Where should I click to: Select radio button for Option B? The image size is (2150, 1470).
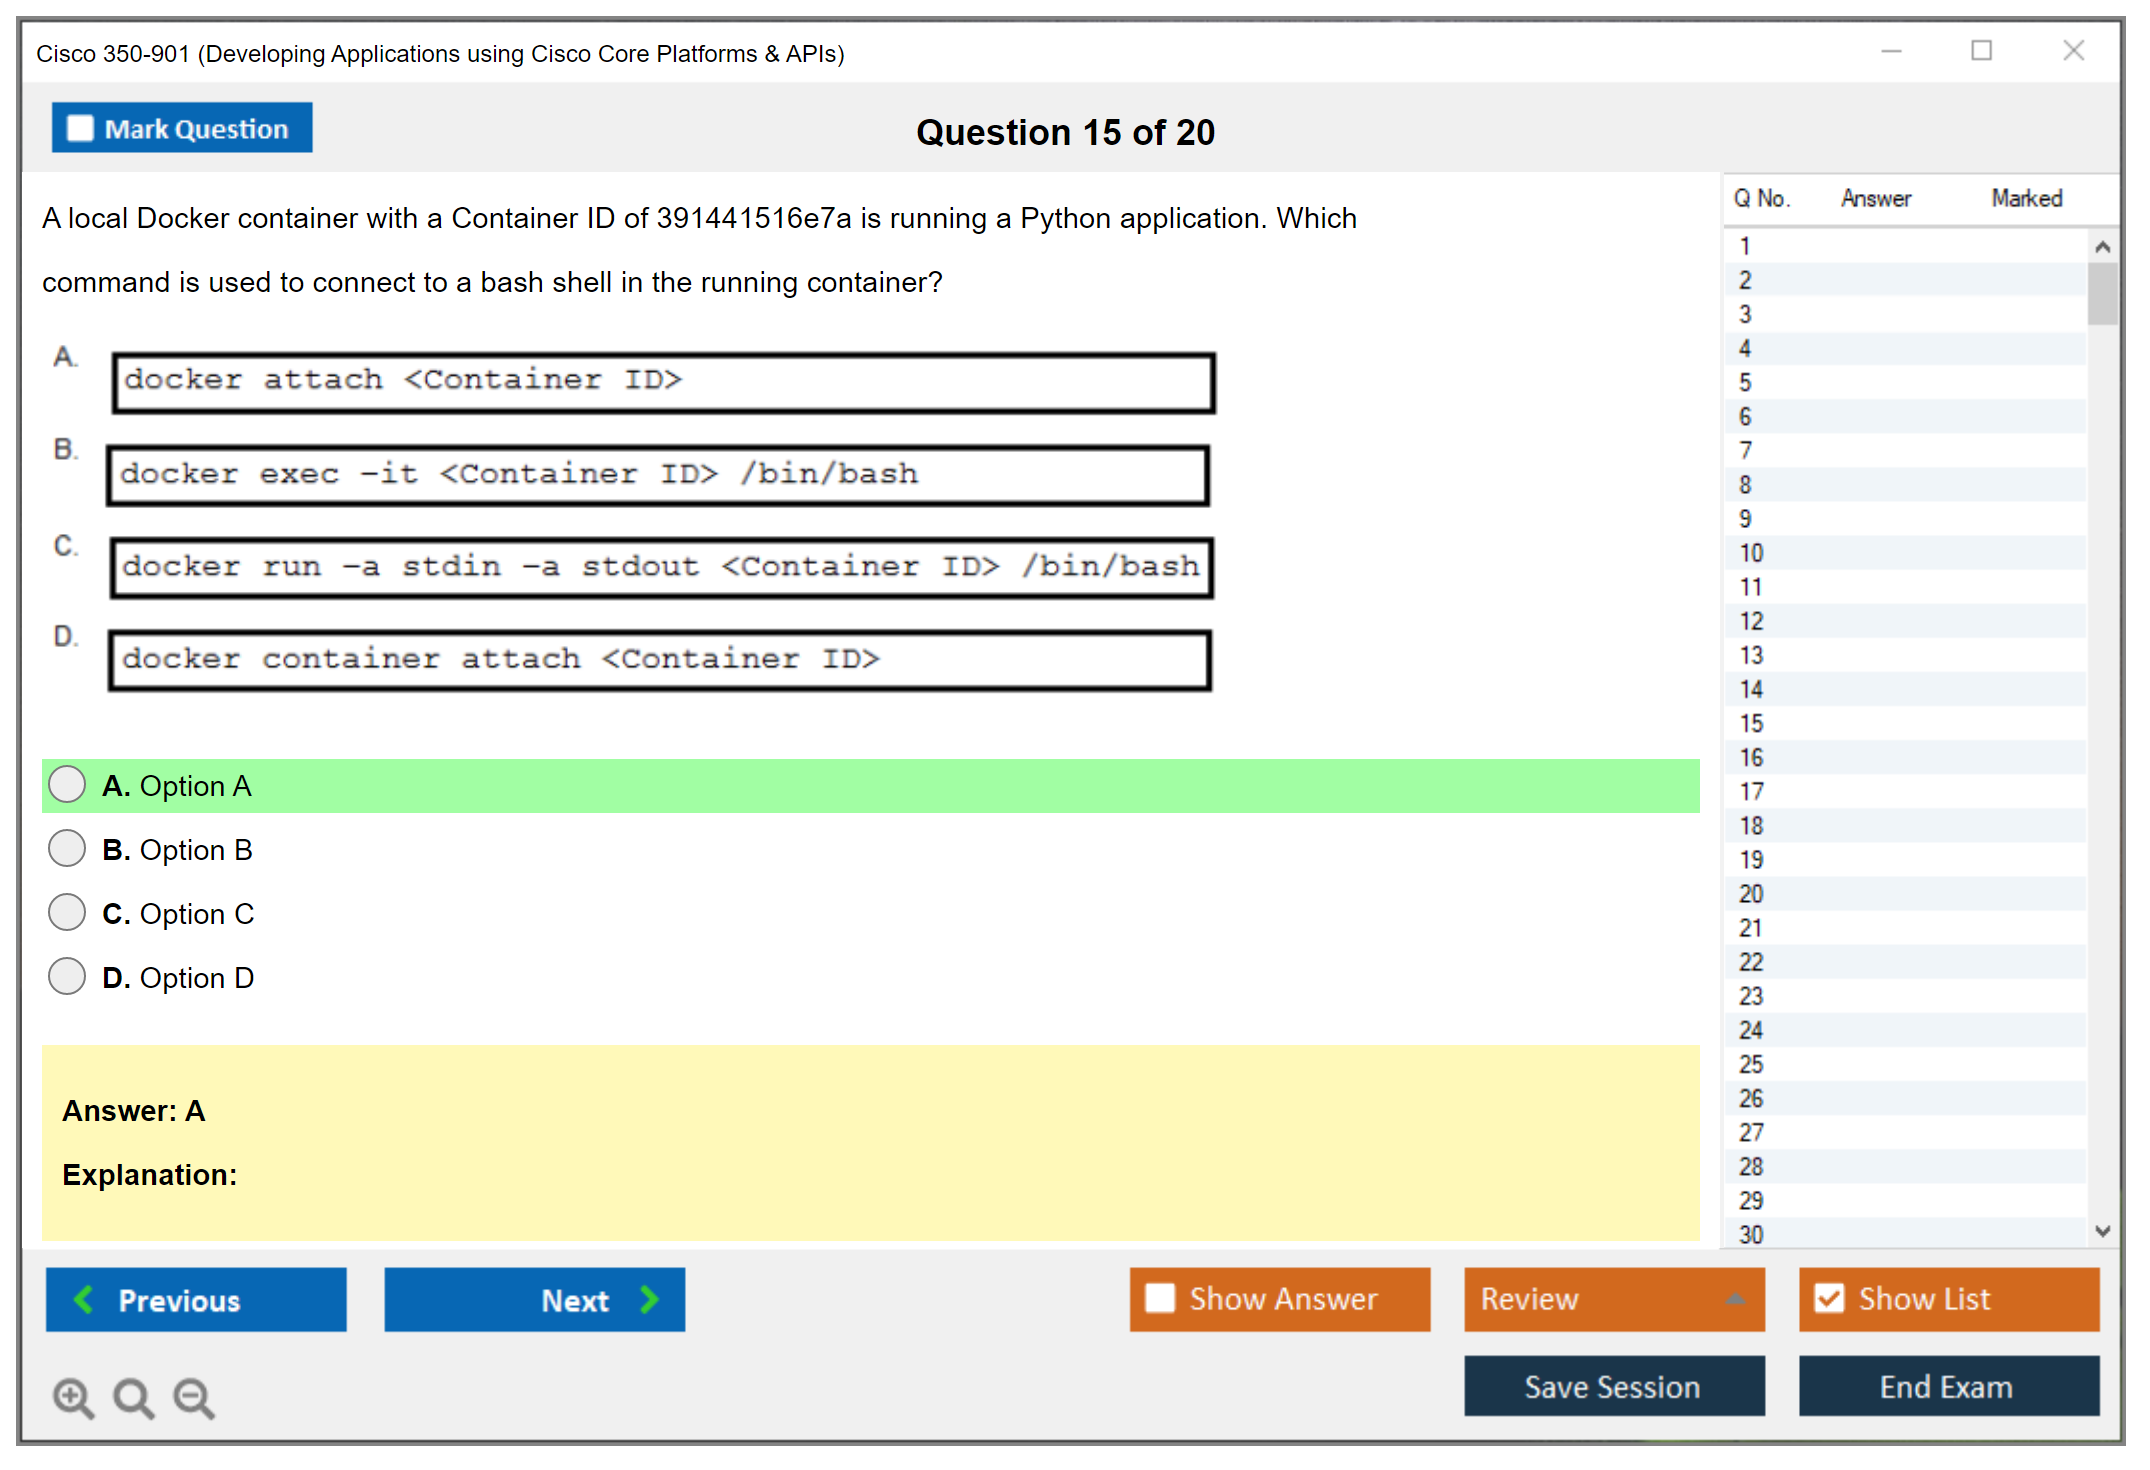67,849
